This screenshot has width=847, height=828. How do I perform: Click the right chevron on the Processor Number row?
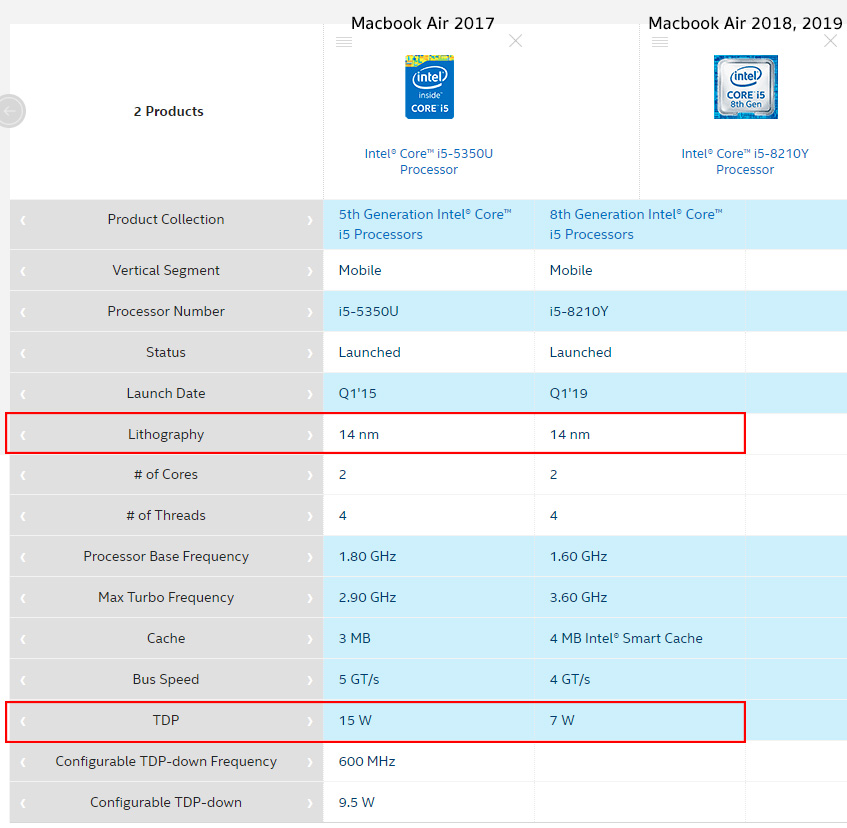click(x=310, y=312)
